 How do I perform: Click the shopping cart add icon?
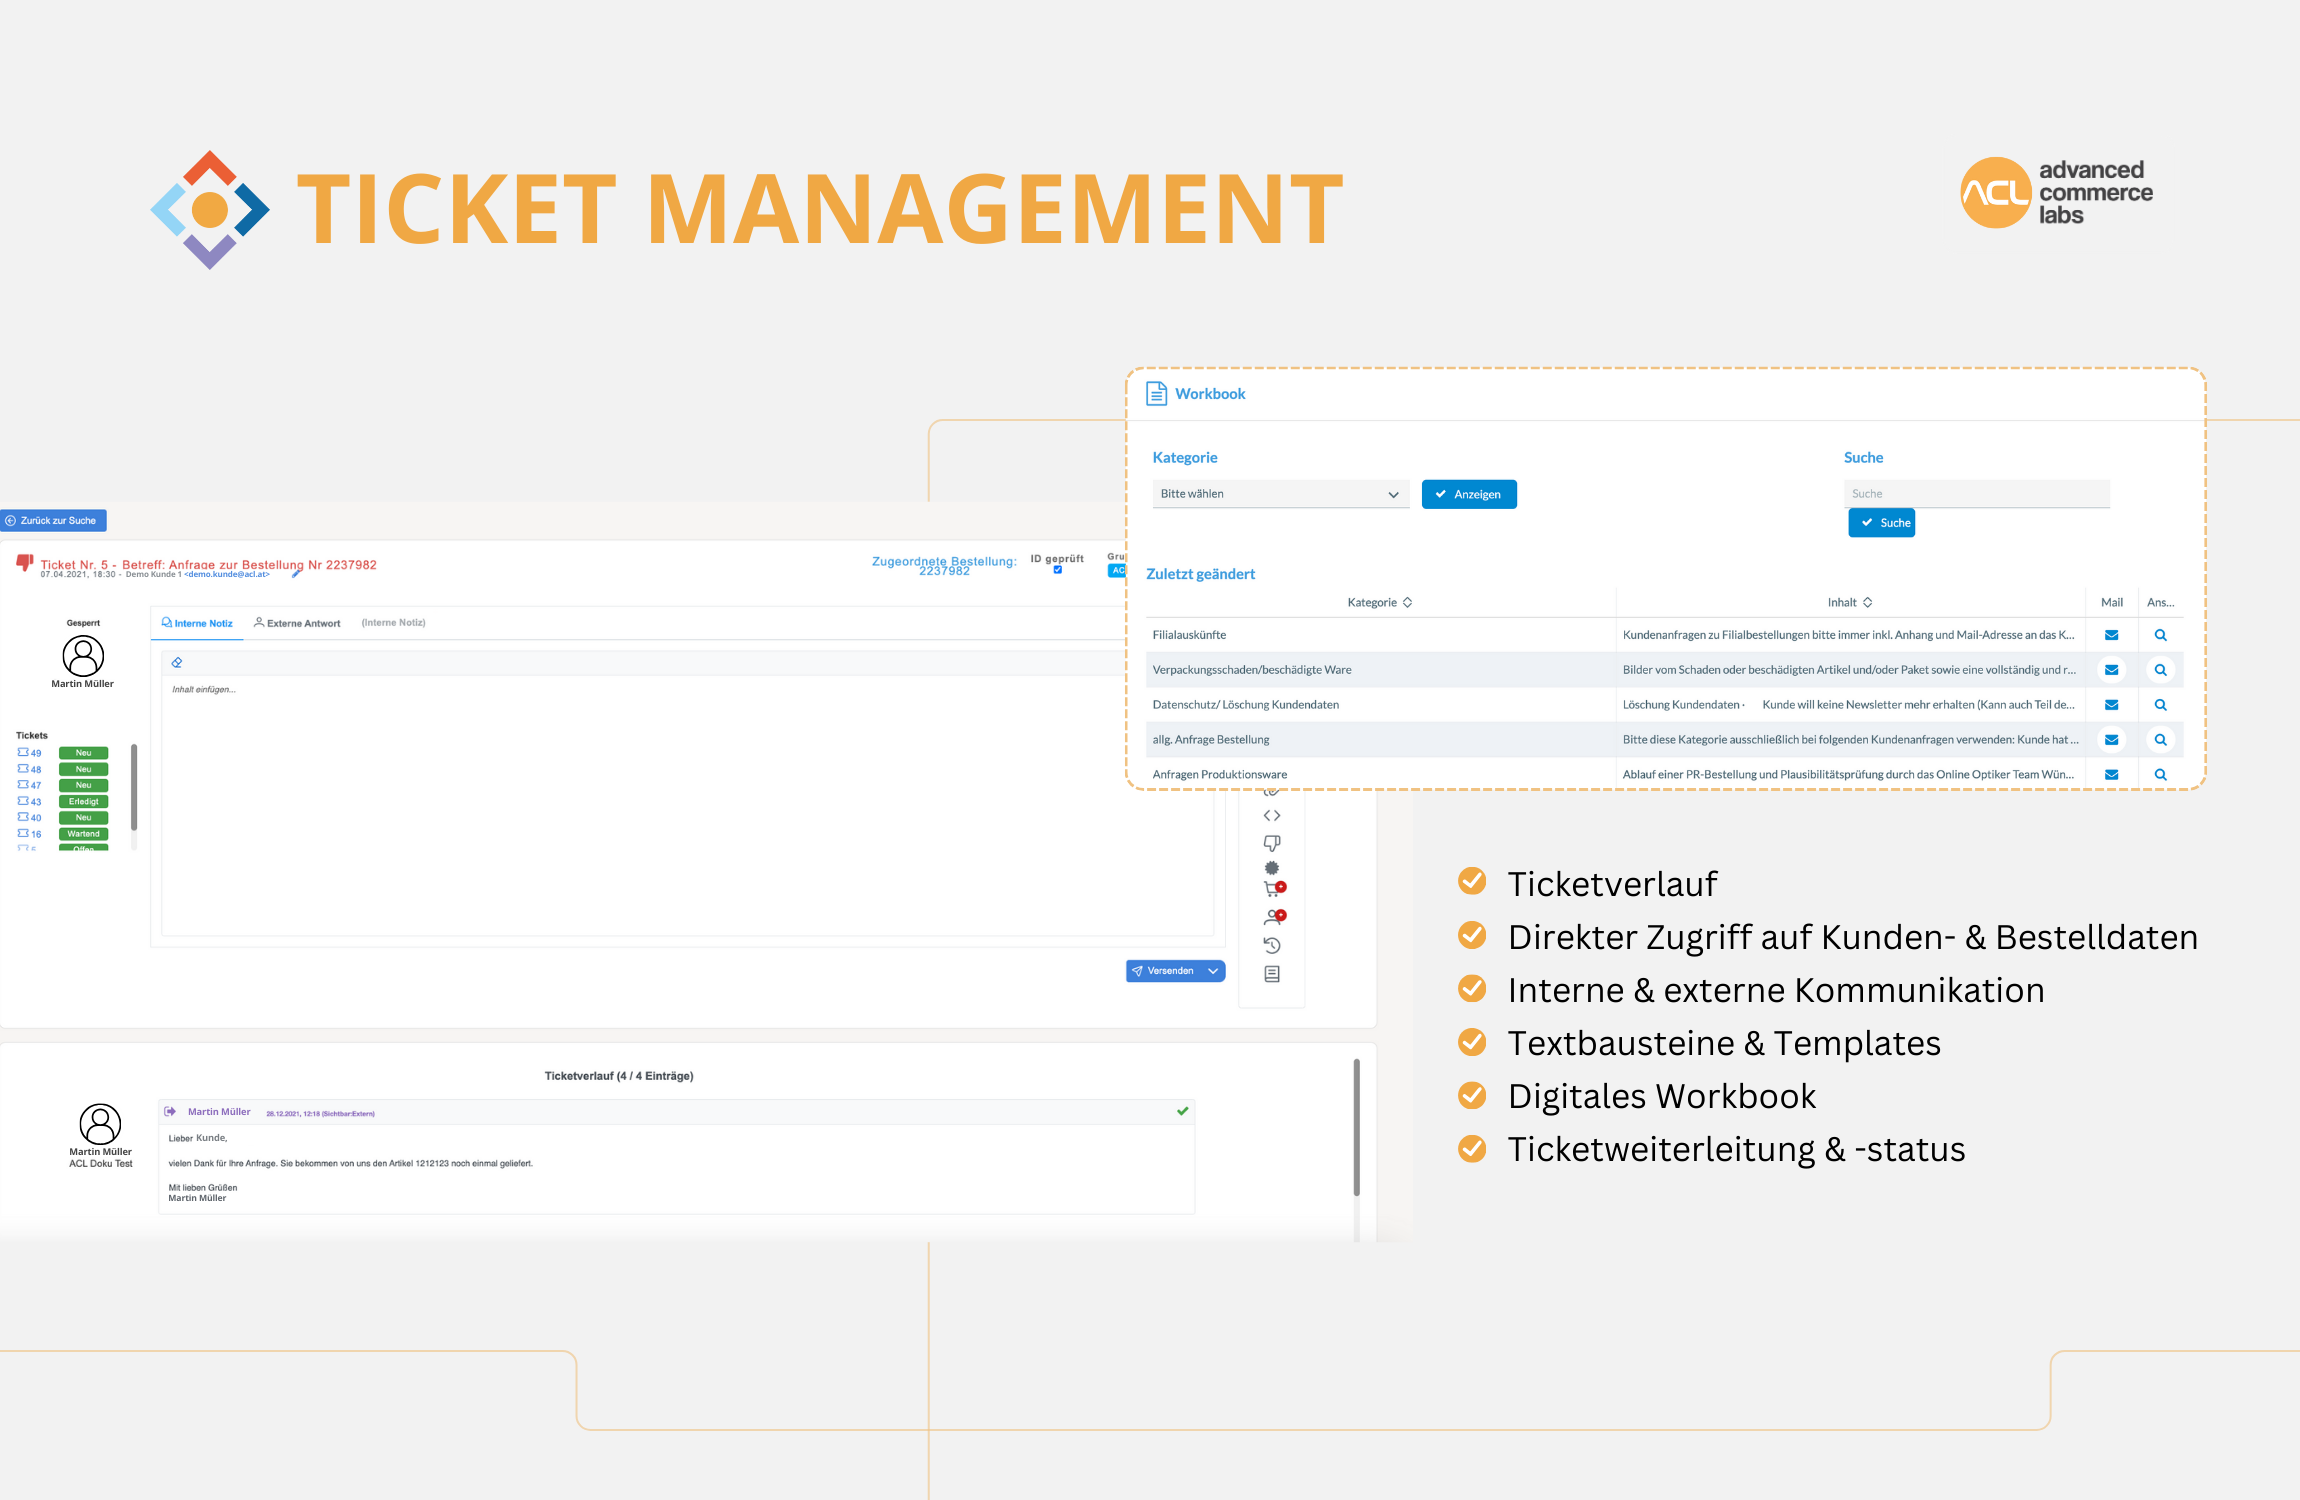coord(1273,889)
